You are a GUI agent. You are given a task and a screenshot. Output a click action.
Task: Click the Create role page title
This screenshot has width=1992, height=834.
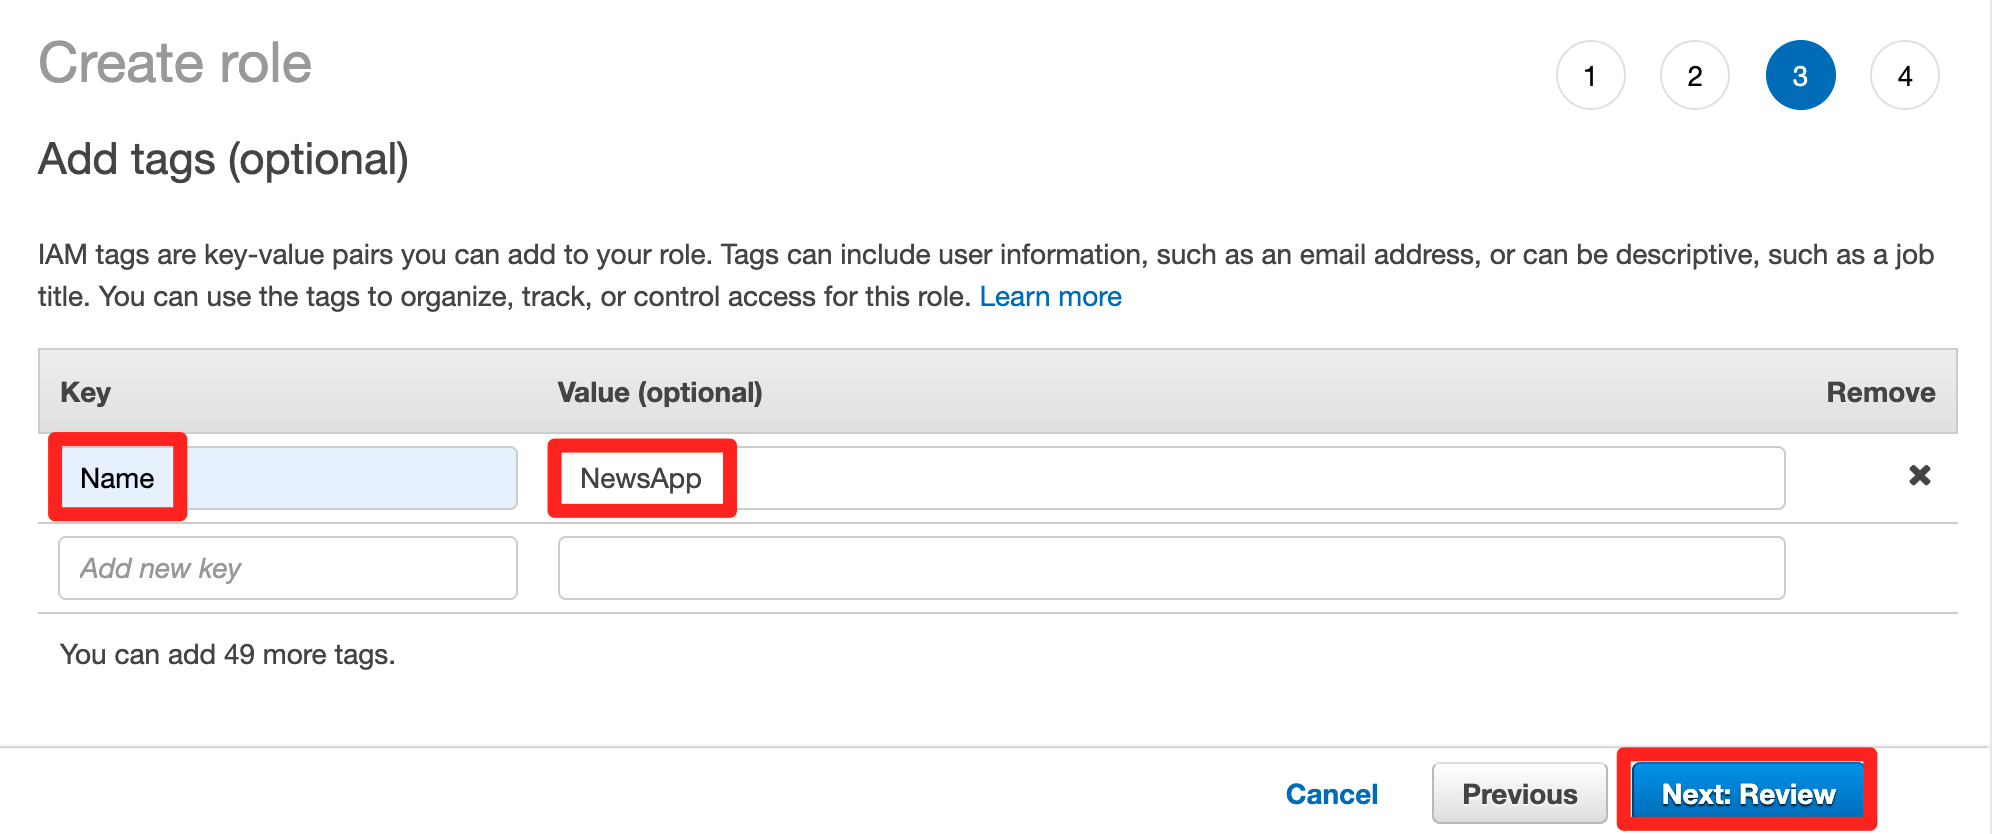coord(175,63)
